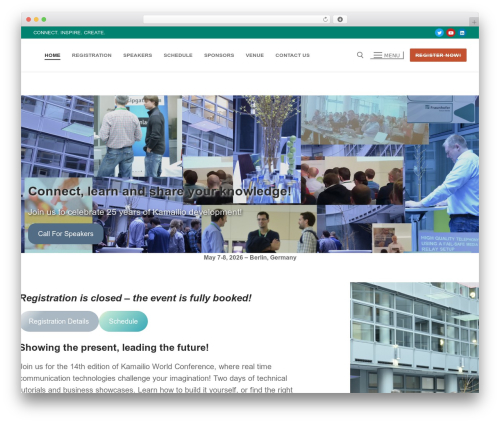Click 'Registration is closed' heading
The height and width of the screenshot is (423, 500).
point(136,298)
